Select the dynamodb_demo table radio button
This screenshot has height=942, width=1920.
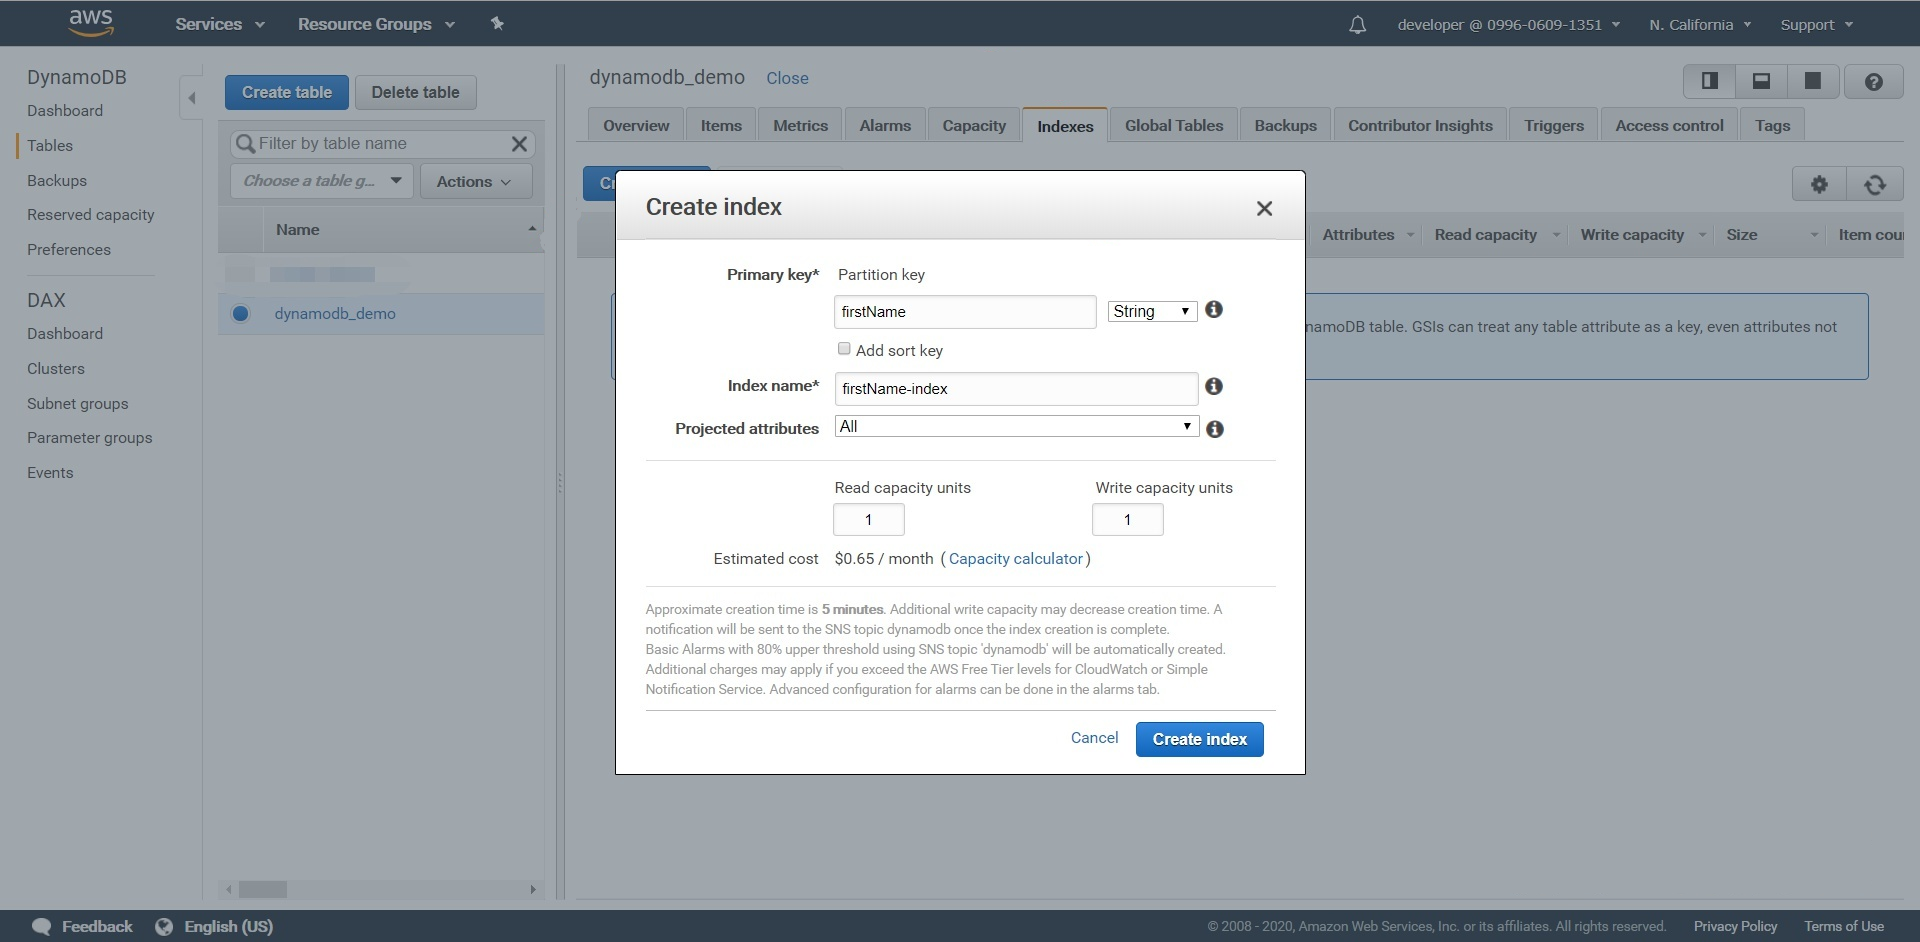coord(240,313)
